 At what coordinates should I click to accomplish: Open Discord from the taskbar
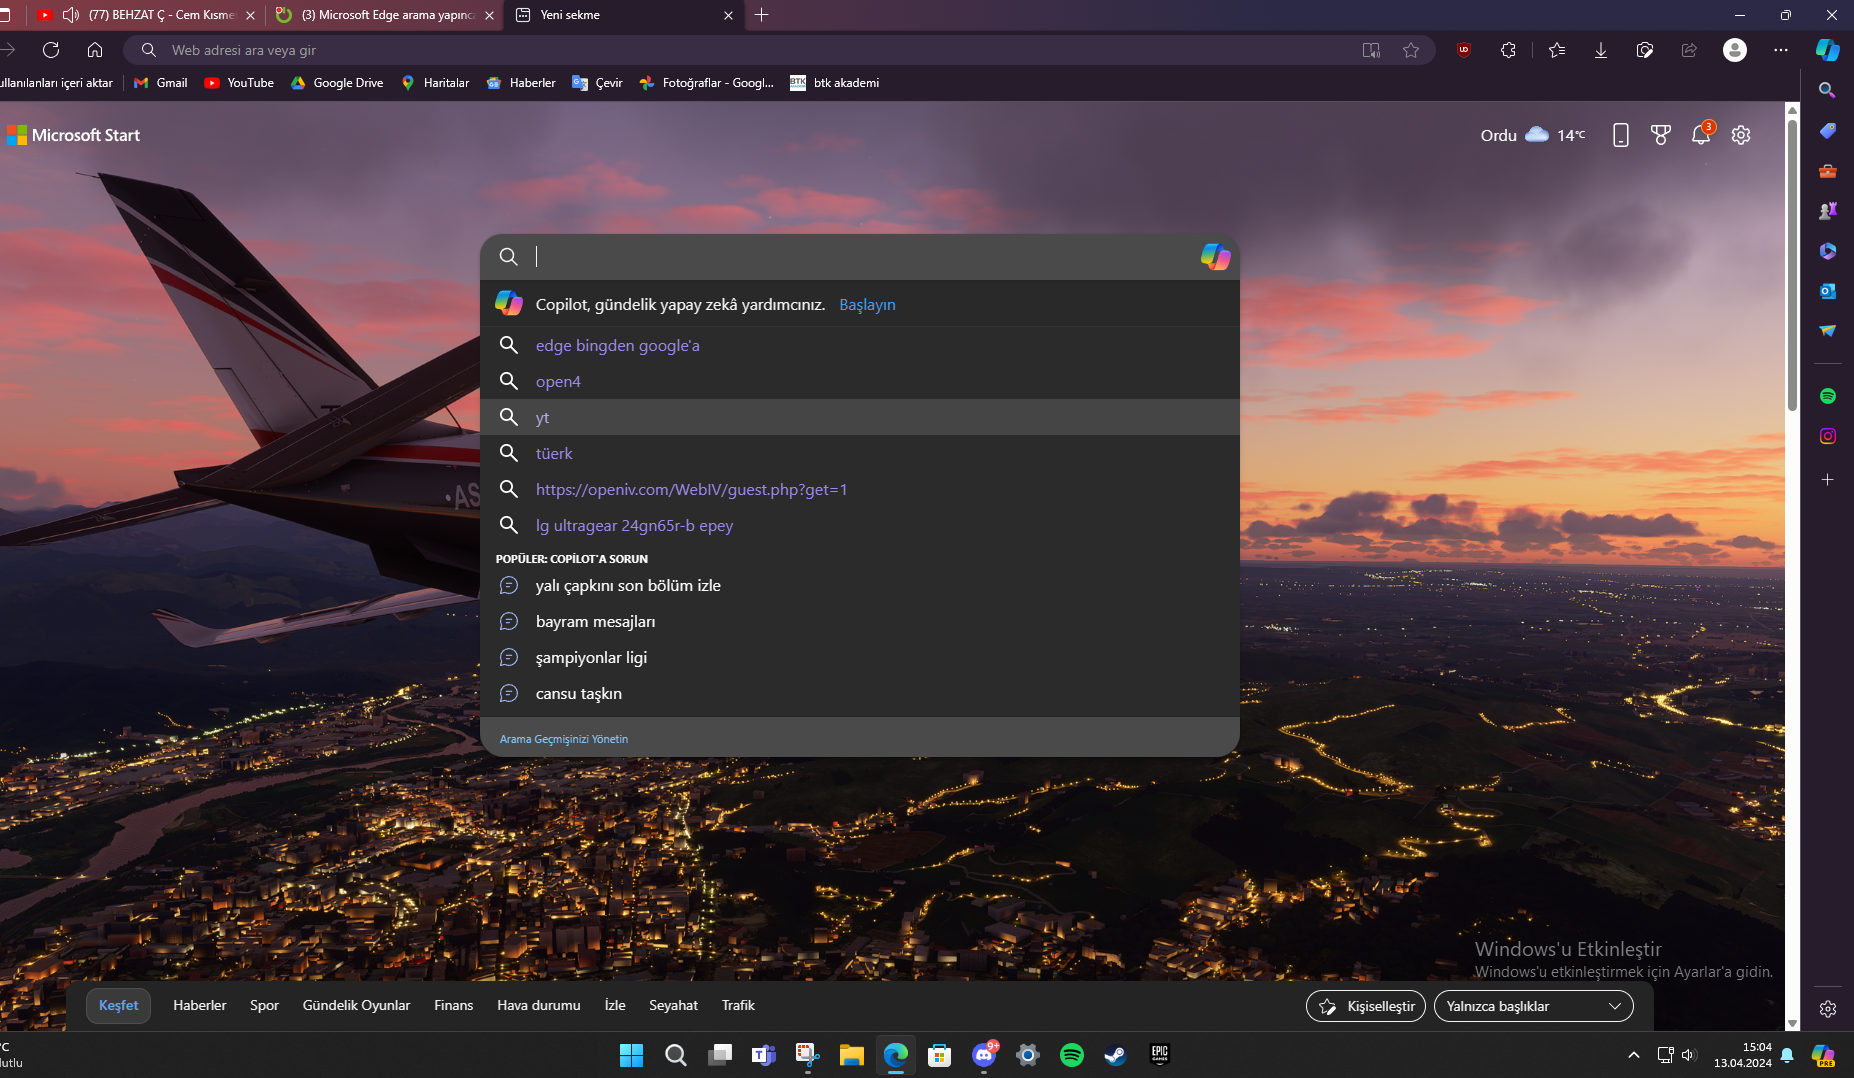984,1055
